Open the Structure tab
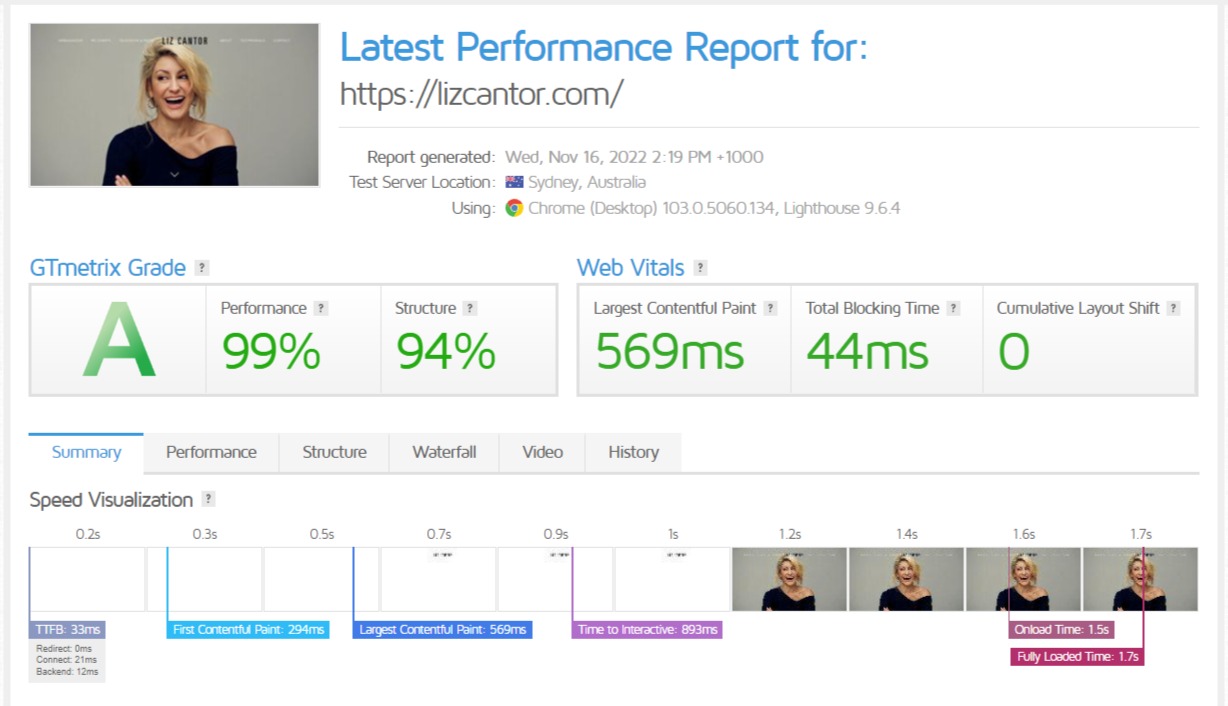Viewport: 1228px width, 706px height. tap(334, 452)
